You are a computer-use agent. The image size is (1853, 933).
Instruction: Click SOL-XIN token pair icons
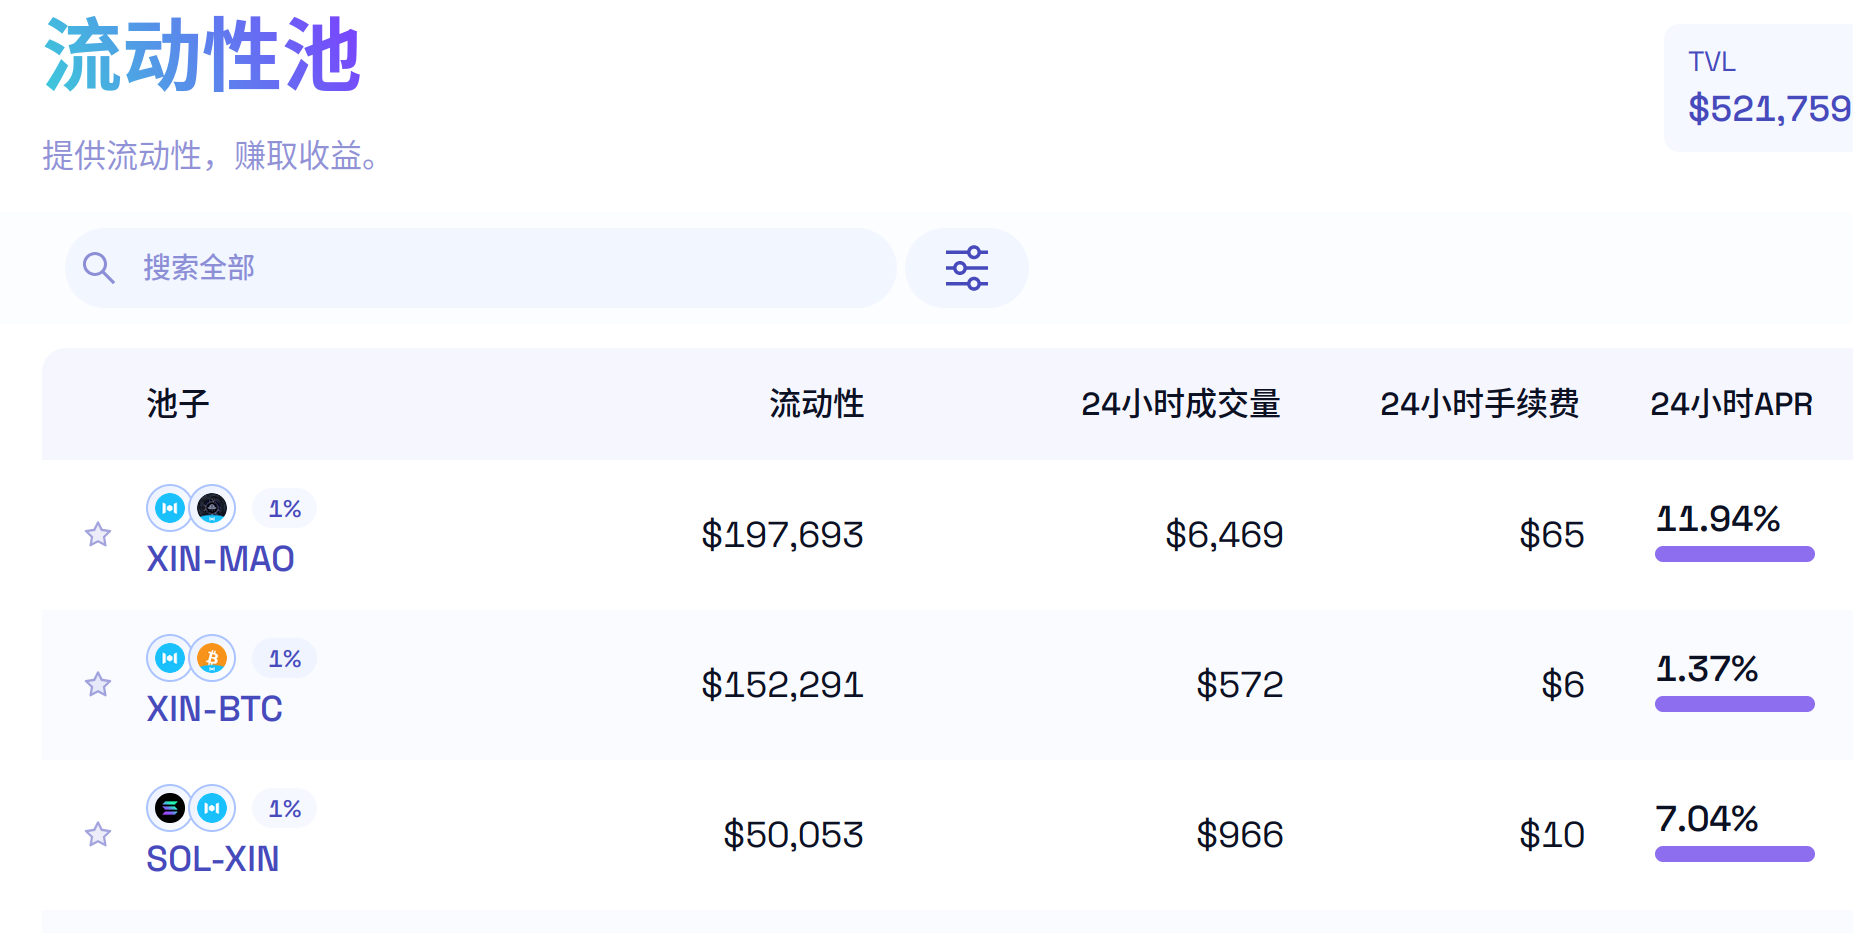191,809
